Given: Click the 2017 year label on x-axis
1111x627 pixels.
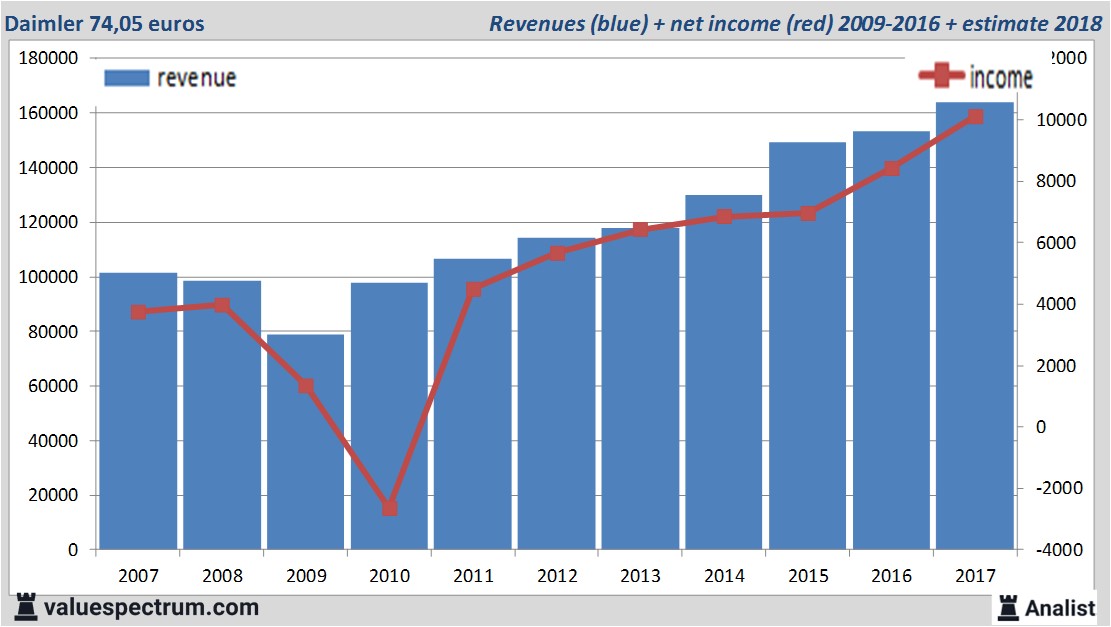Looking at the screenshot, I should 974,575.
